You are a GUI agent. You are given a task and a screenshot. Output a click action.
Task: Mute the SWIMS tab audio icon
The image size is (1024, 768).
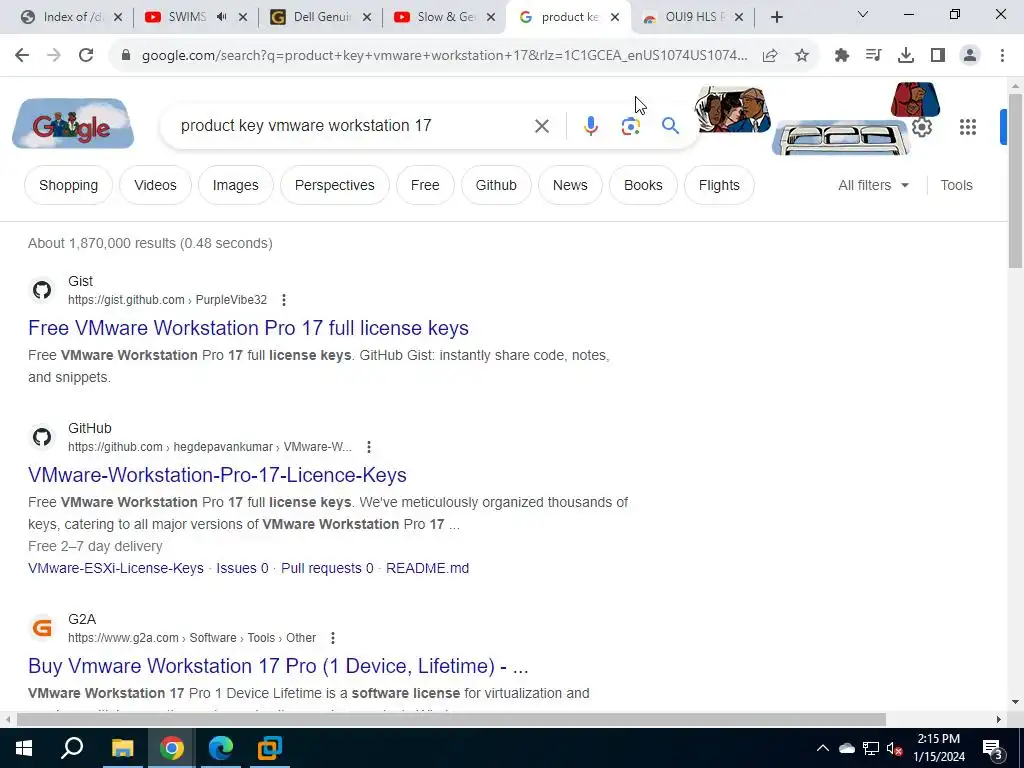click(x=221, y=17)
